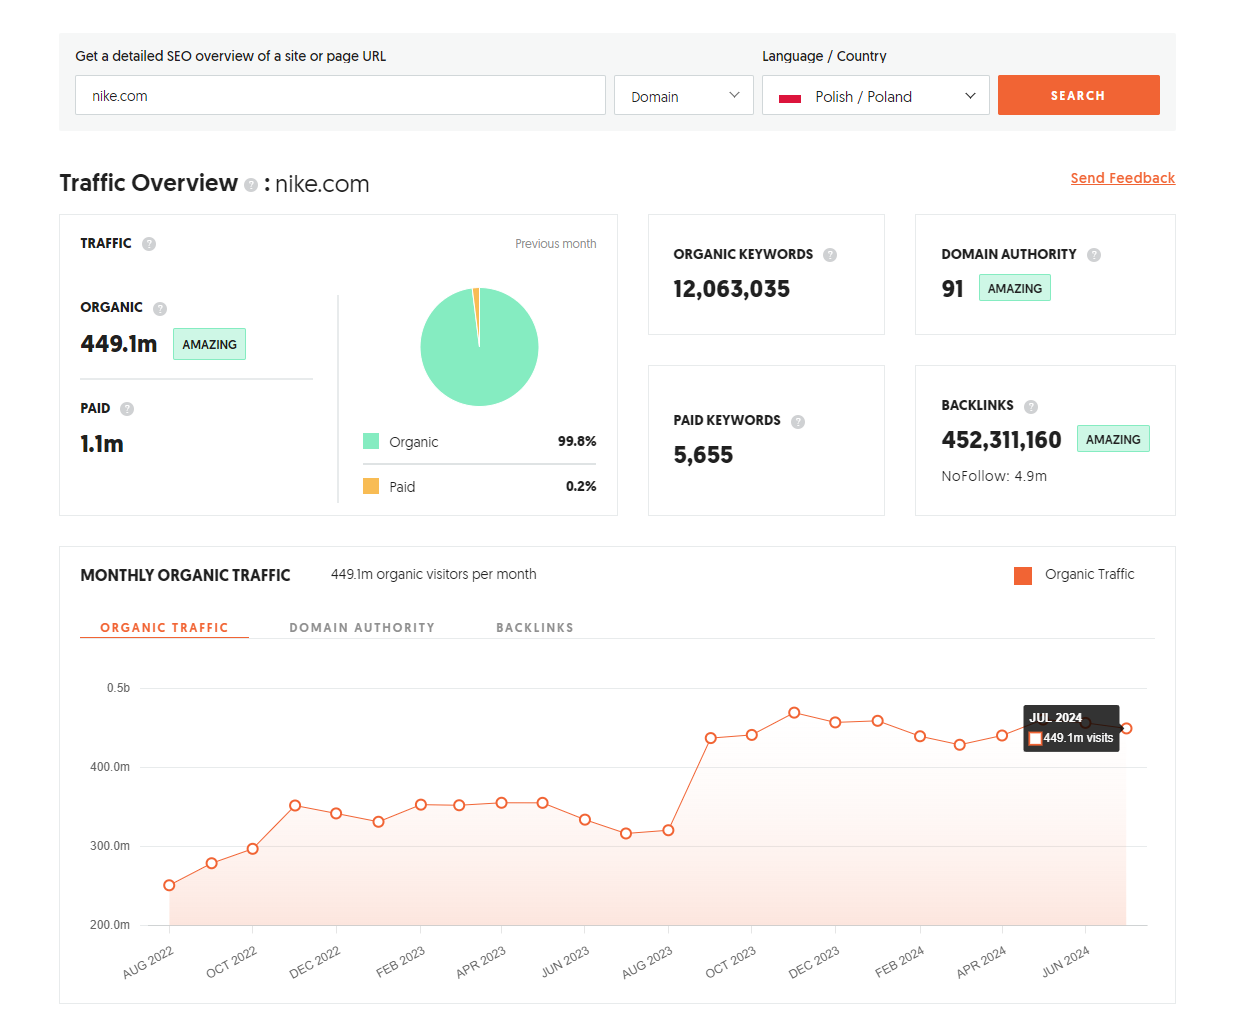Click help icon beside DOMAIN AUTHORITY card

click(x=1094, y=255)
